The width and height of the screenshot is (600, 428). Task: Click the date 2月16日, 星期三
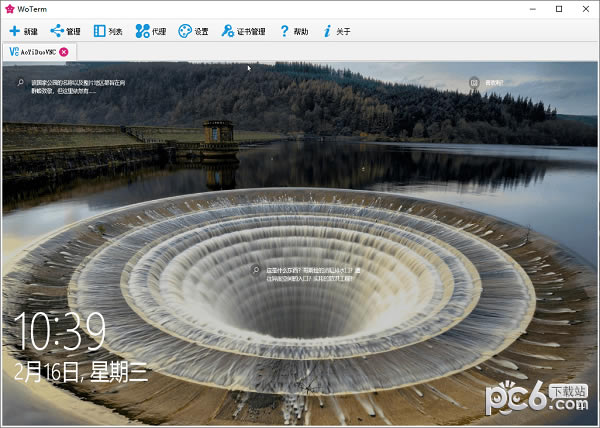[82, 372]
